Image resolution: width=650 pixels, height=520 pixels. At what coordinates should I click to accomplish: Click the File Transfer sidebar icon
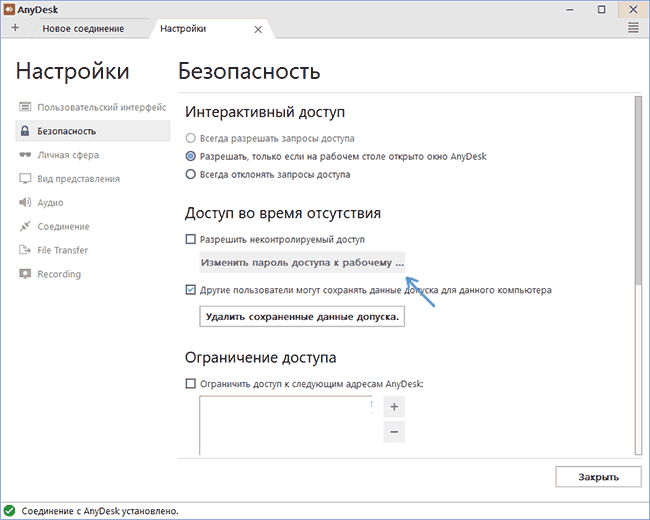pos(25,251)
